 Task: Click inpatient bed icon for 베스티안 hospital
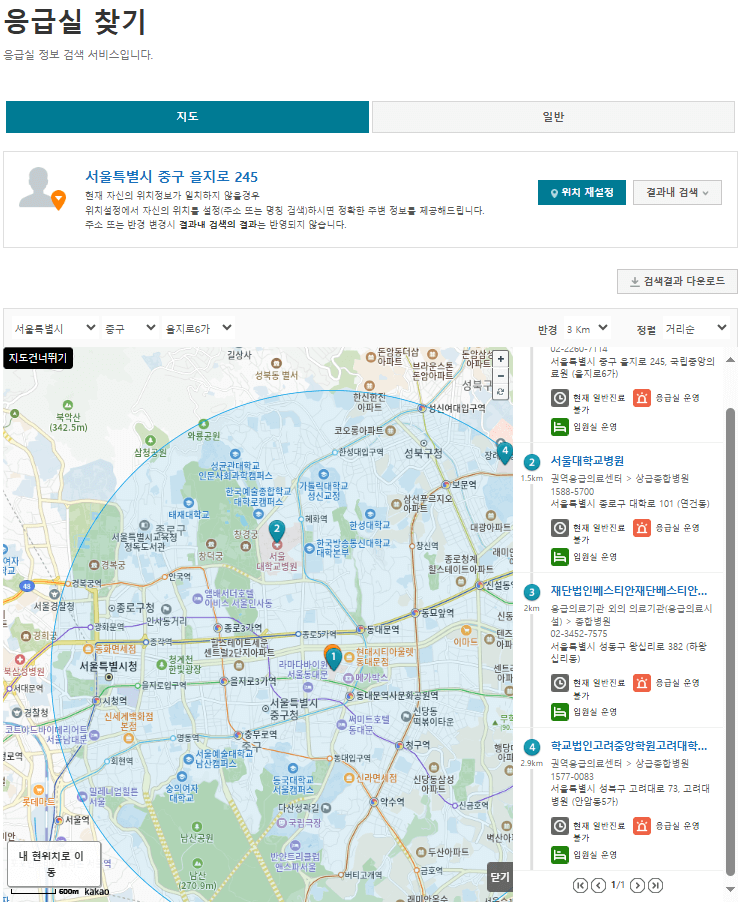tap(560, 712)
